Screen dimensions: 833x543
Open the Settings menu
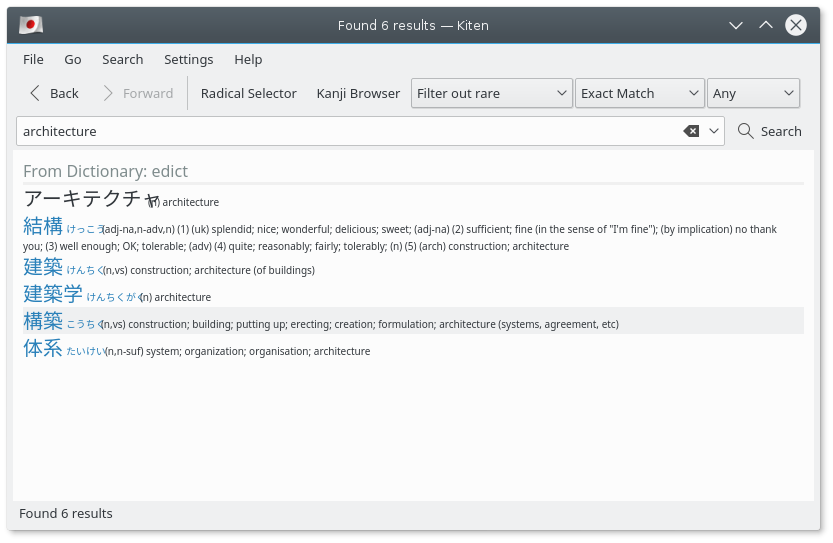188,59
